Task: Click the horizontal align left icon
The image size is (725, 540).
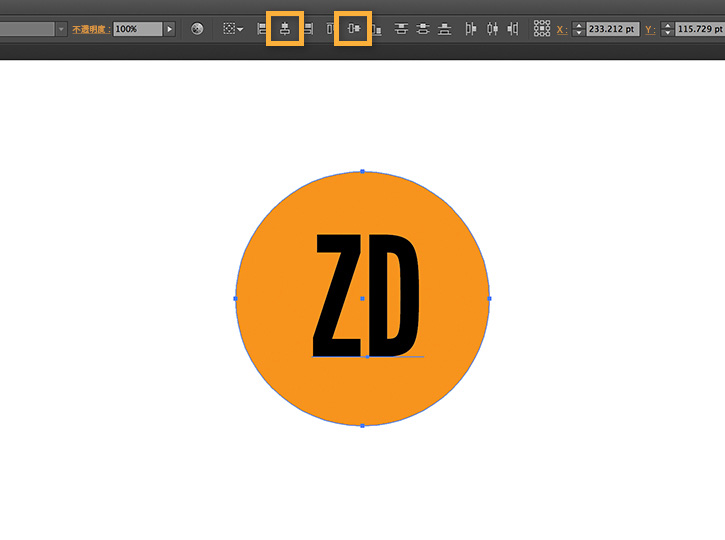Action: tap(262, 29)
